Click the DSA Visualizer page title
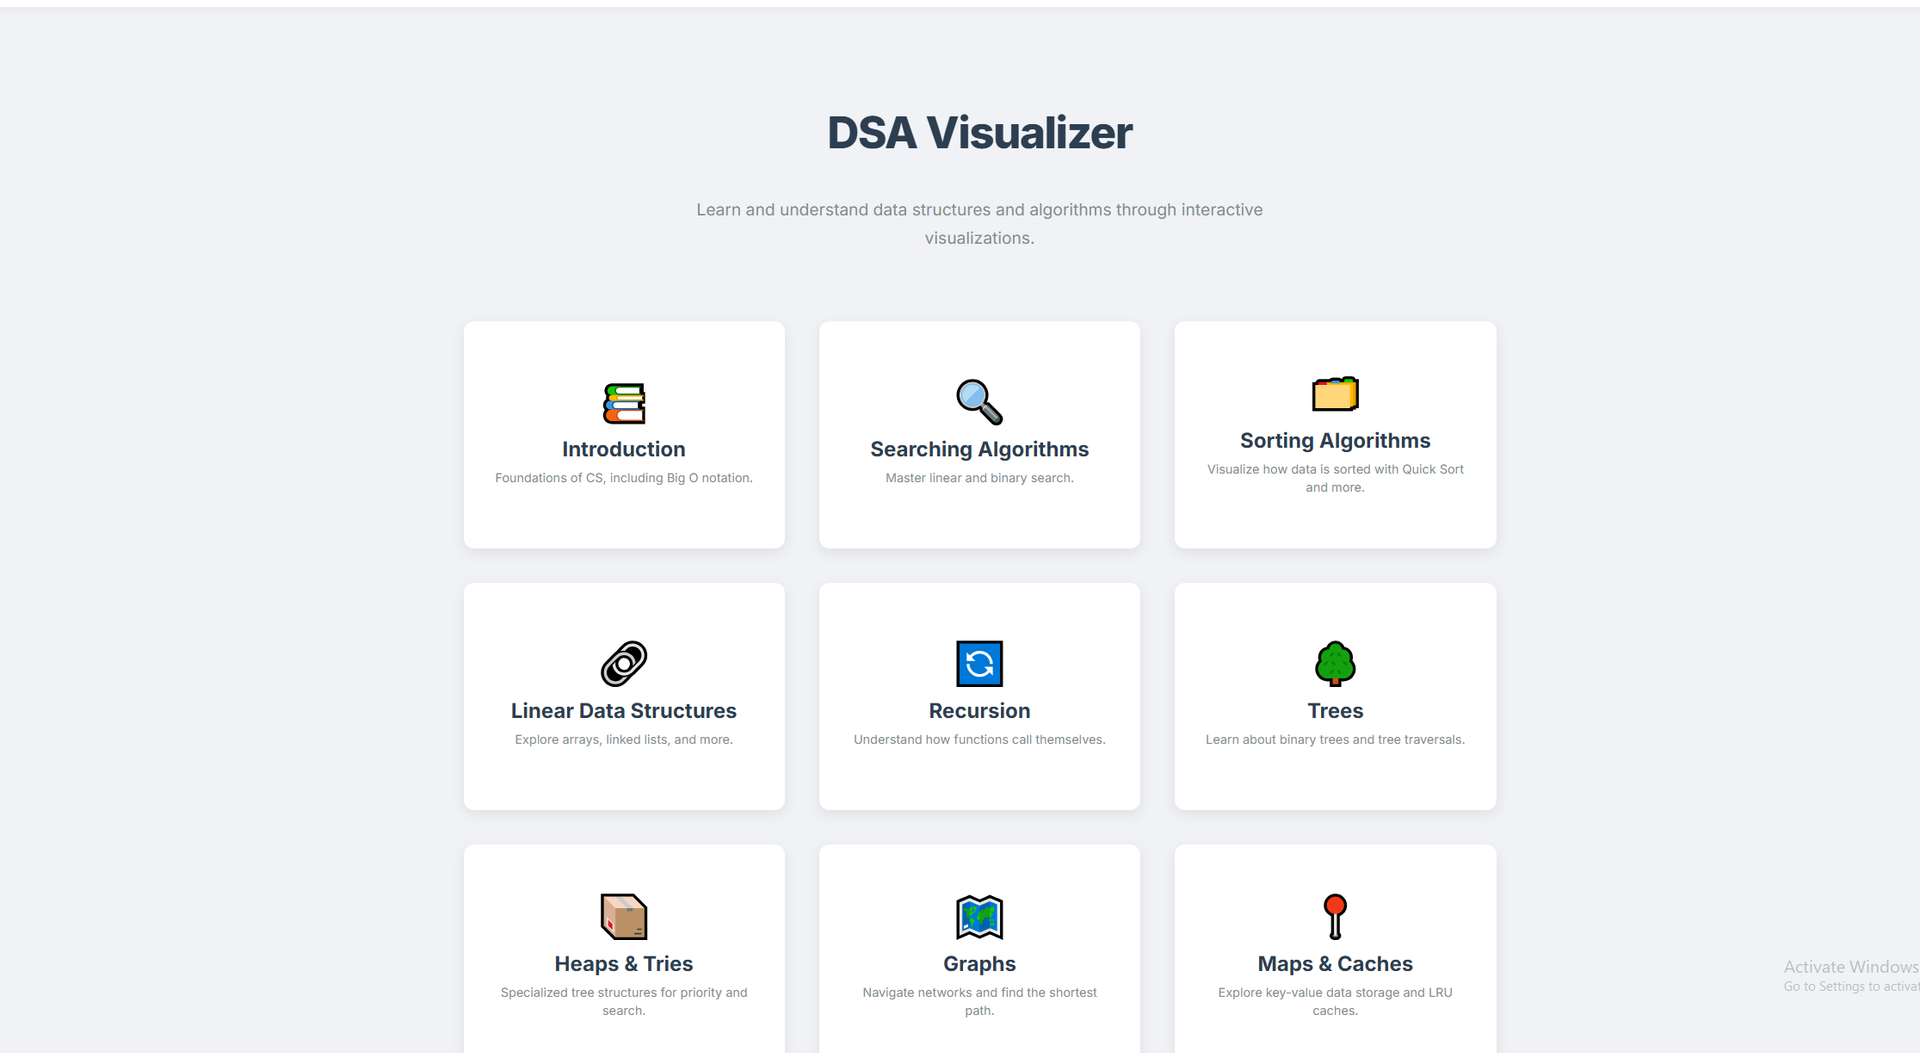Viewport: 1920px width, 1053px height. (x=979, y=131)
